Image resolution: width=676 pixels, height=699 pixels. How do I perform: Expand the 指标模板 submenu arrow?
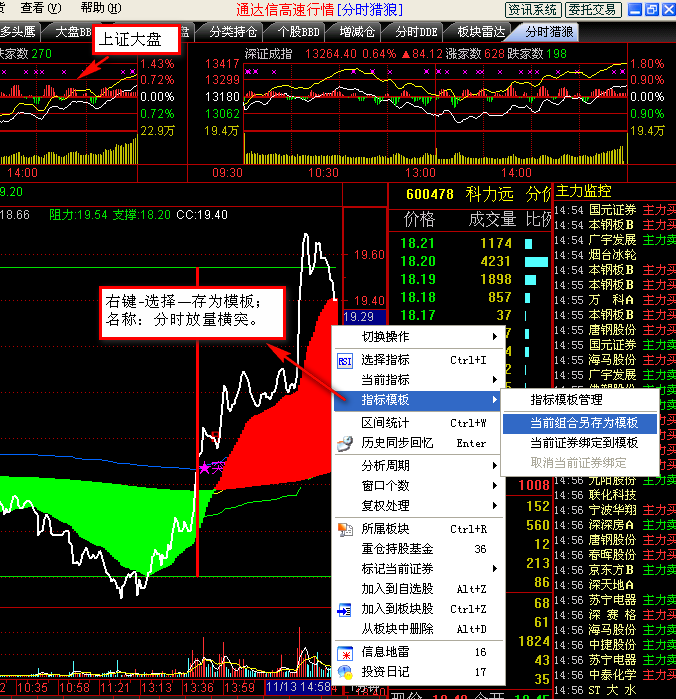click(x=495, y=400)
